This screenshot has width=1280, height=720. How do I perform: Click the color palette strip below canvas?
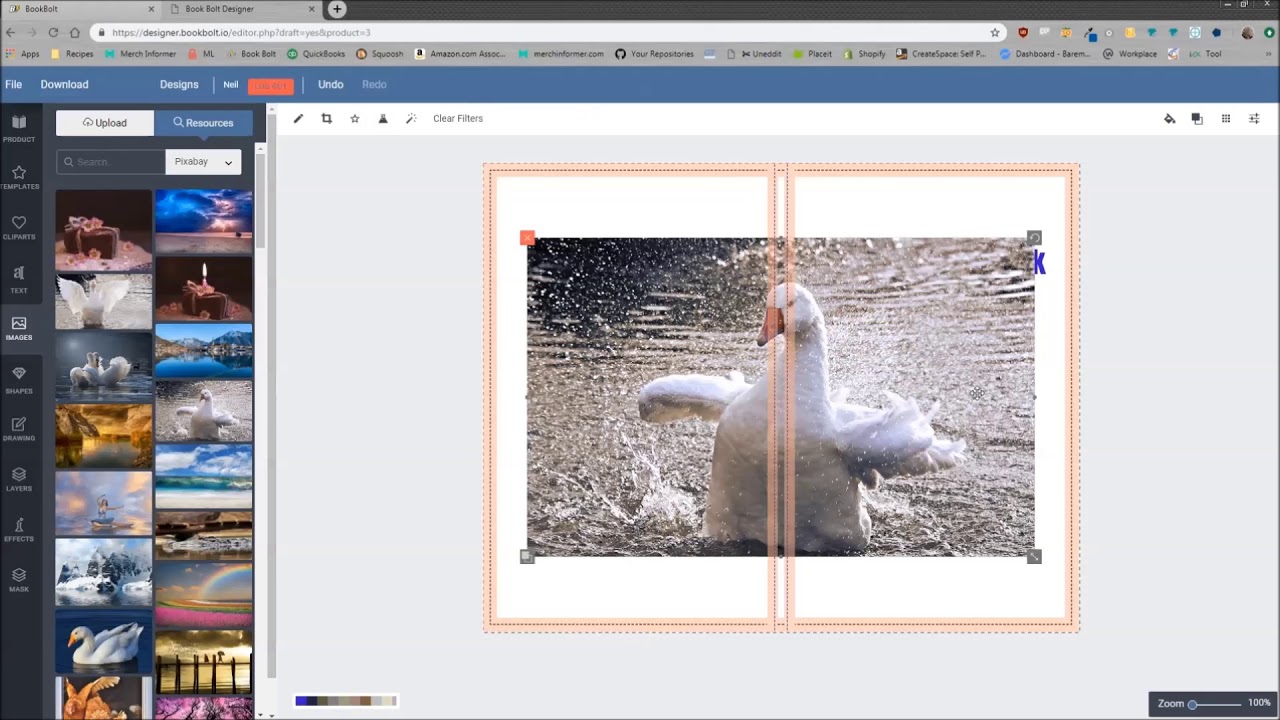(346, 701)
